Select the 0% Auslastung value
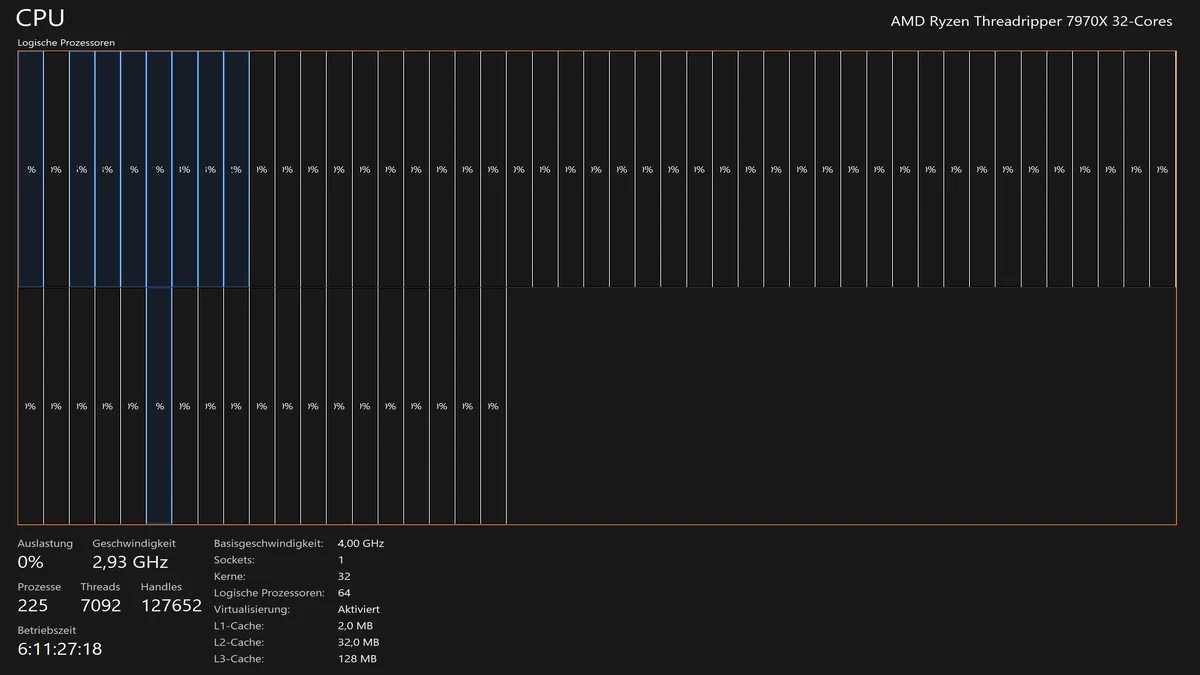The image size is (1200, 675). pyautogui.click(x=31, y=562)
